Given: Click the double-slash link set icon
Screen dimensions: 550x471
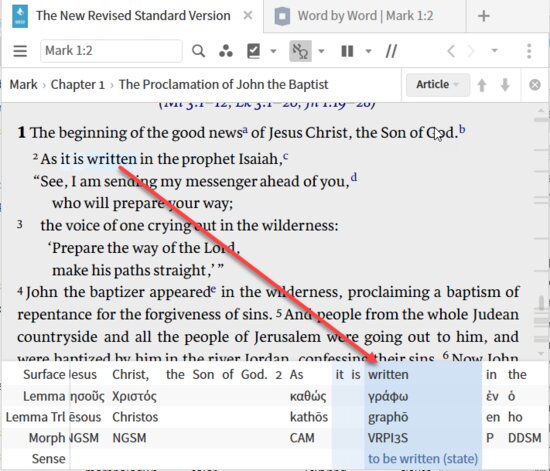Looking at the screenshot, I should [391, 51].
